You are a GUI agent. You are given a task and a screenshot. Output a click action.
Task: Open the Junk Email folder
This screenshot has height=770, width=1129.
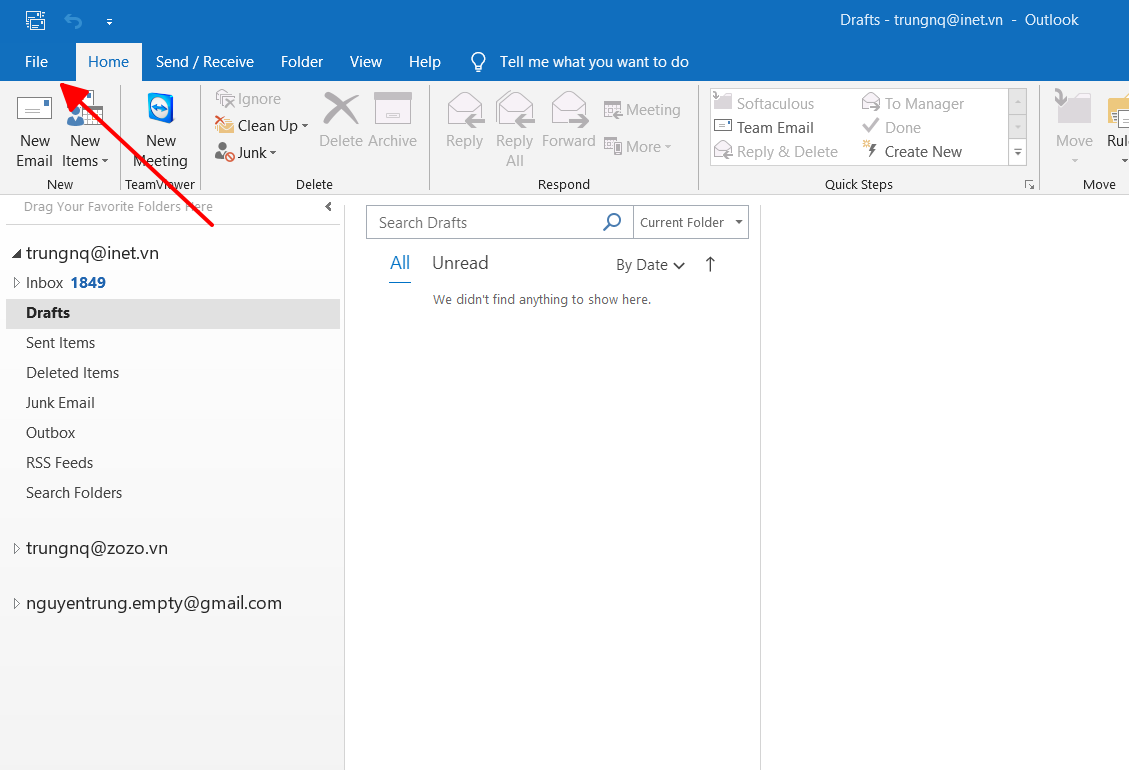click(60, 403)
